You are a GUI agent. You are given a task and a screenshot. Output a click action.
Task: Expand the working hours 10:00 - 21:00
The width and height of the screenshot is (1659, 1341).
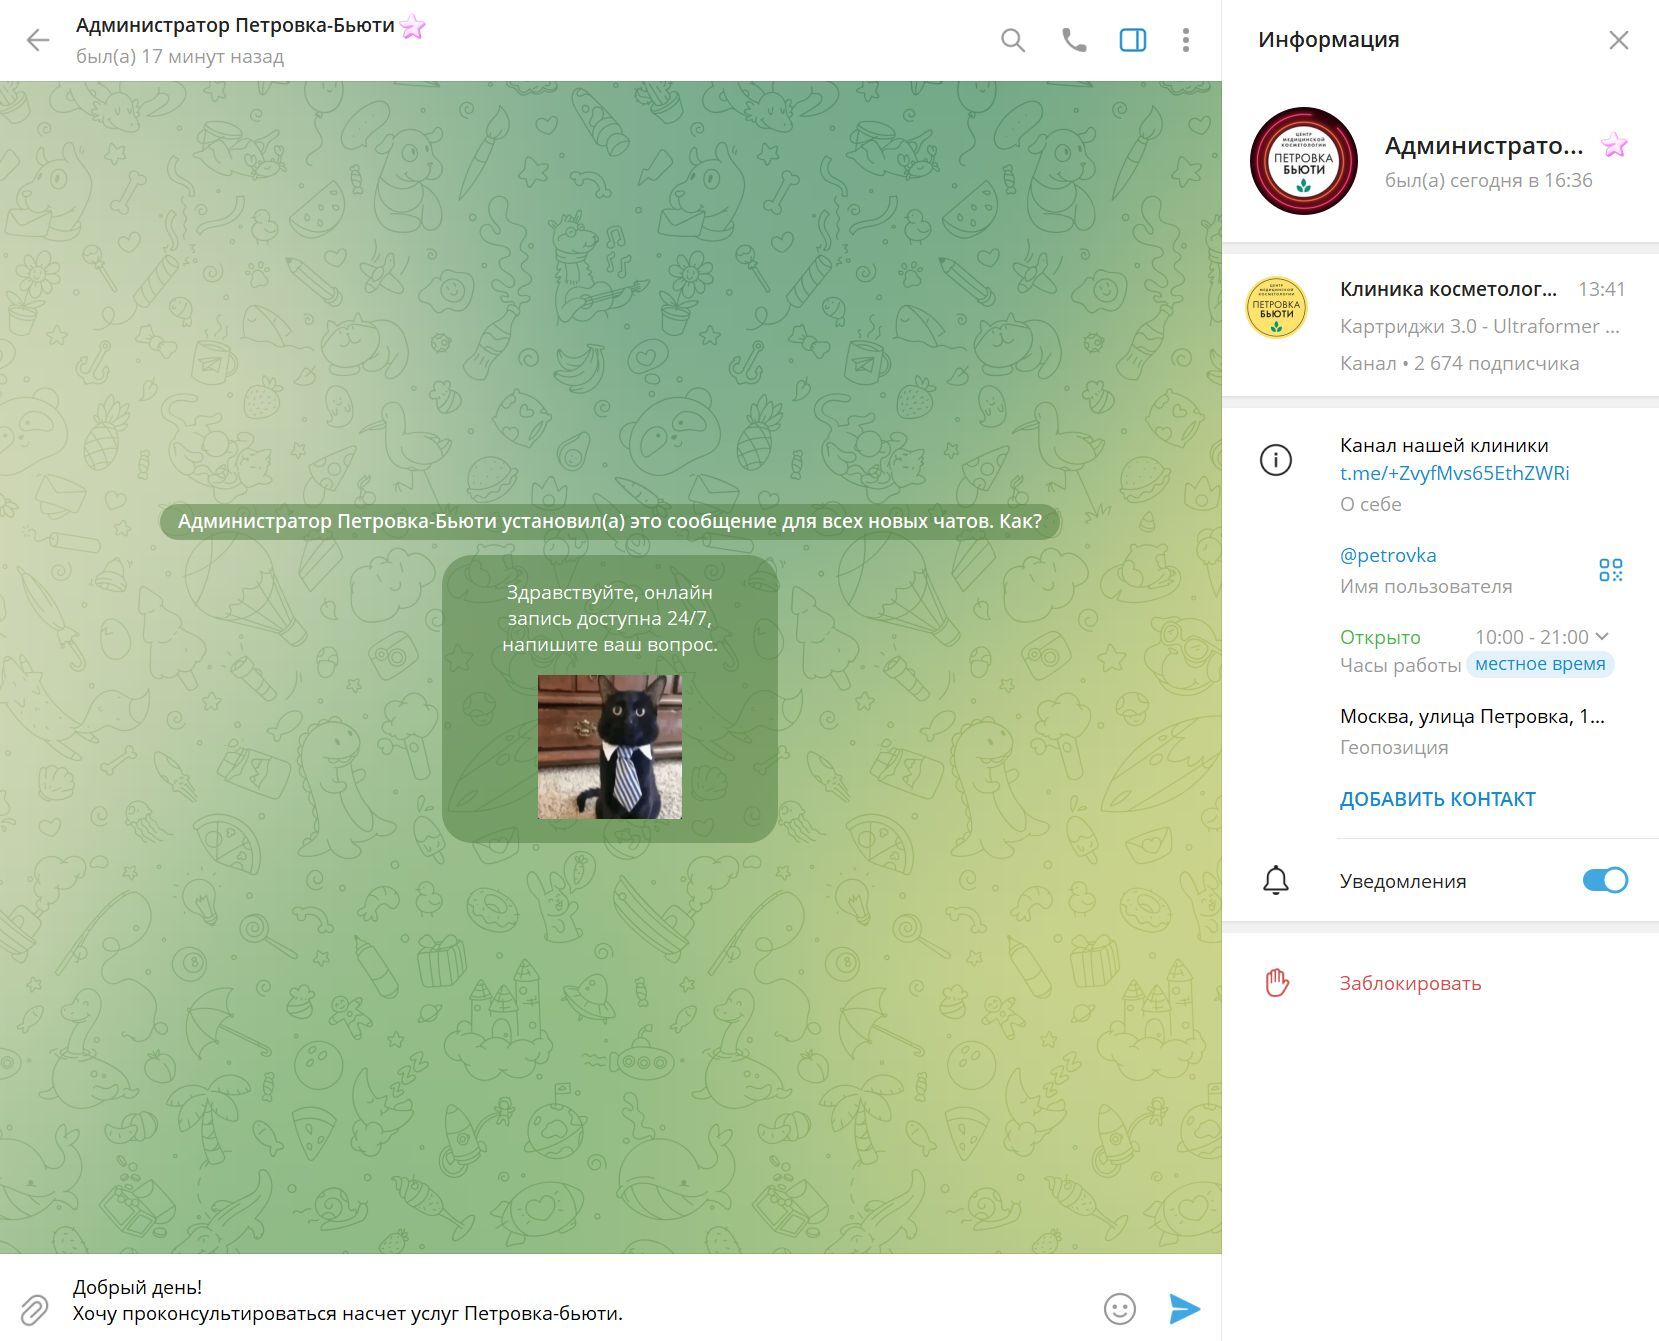pyautogui.click(x=1541, y=637)
